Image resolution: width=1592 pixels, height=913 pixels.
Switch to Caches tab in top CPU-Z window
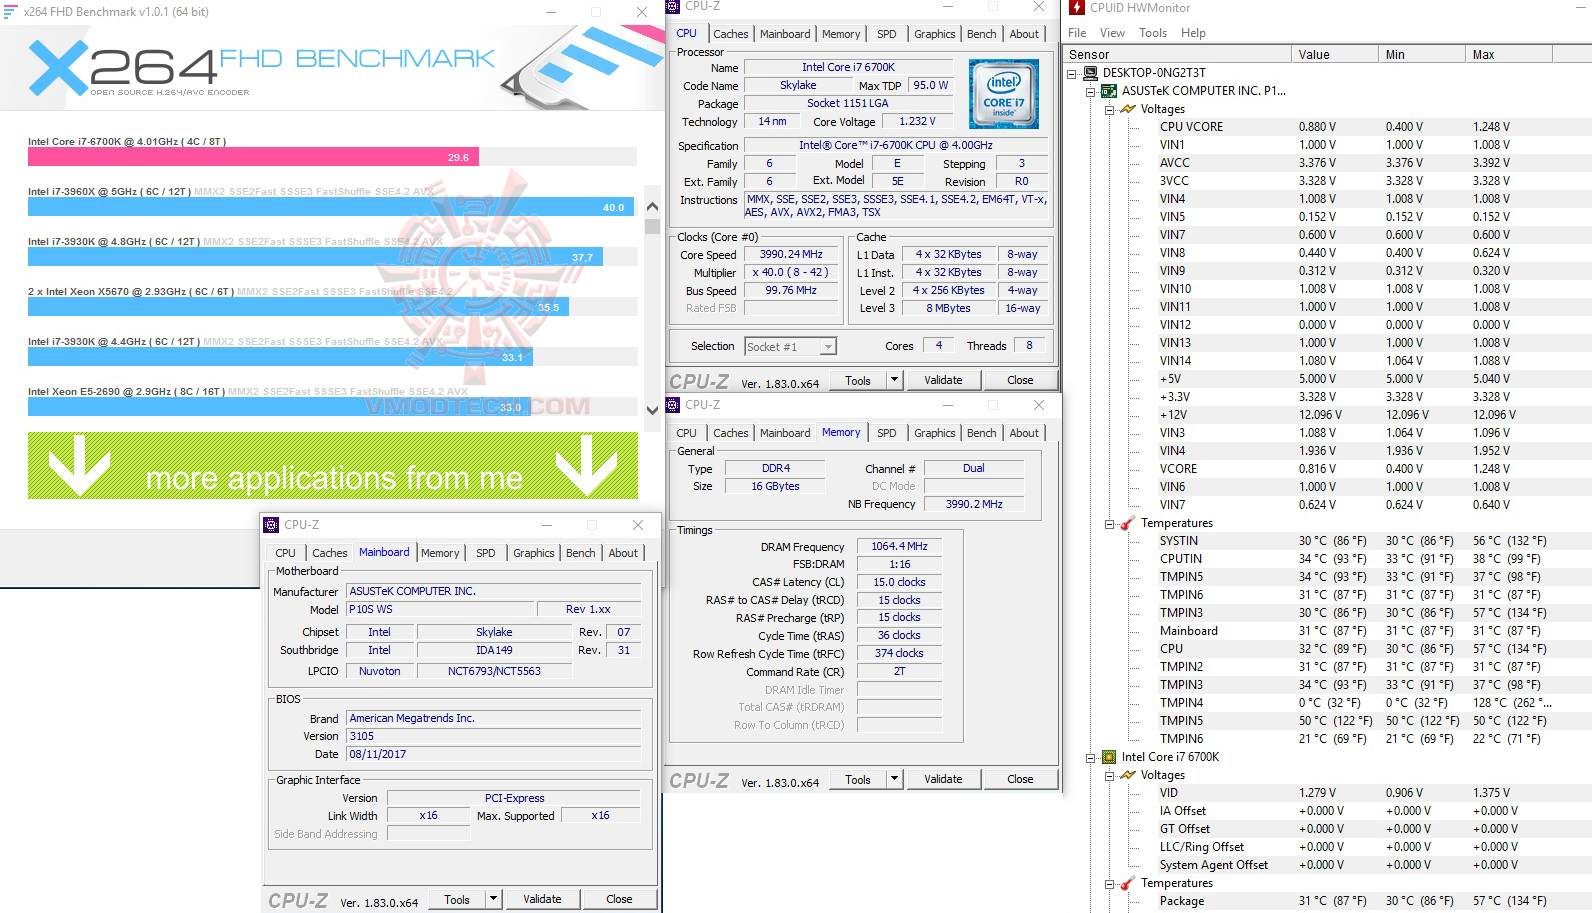(x=730, y=34)
